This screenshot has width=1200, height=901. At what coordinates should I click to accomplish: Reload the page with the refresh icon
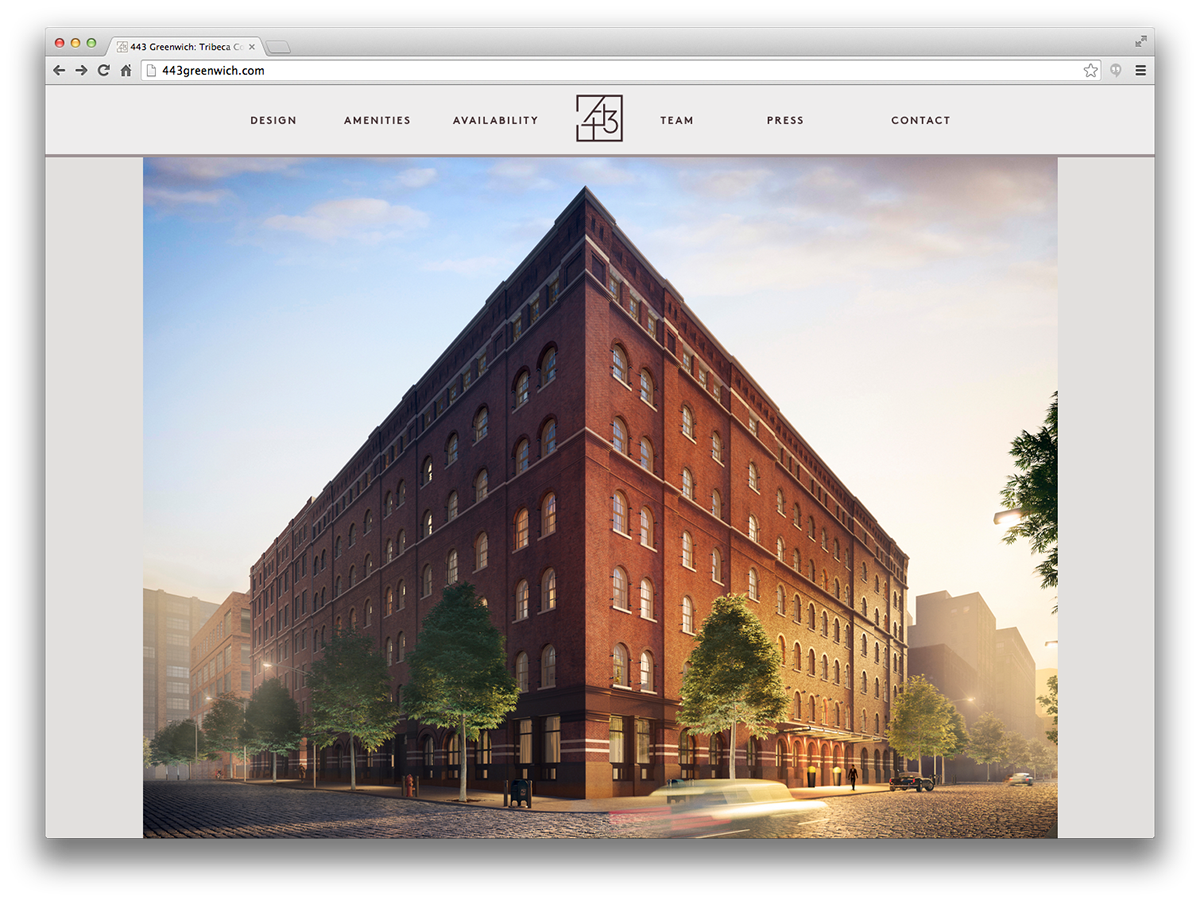[x=103, y=70]
